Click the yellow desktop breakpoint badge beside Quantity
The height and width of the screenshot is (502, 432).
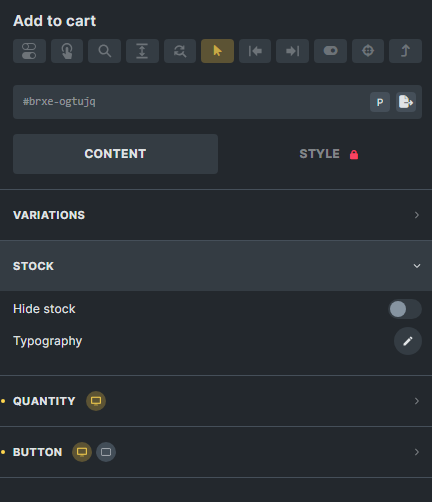tap(96, 401)
